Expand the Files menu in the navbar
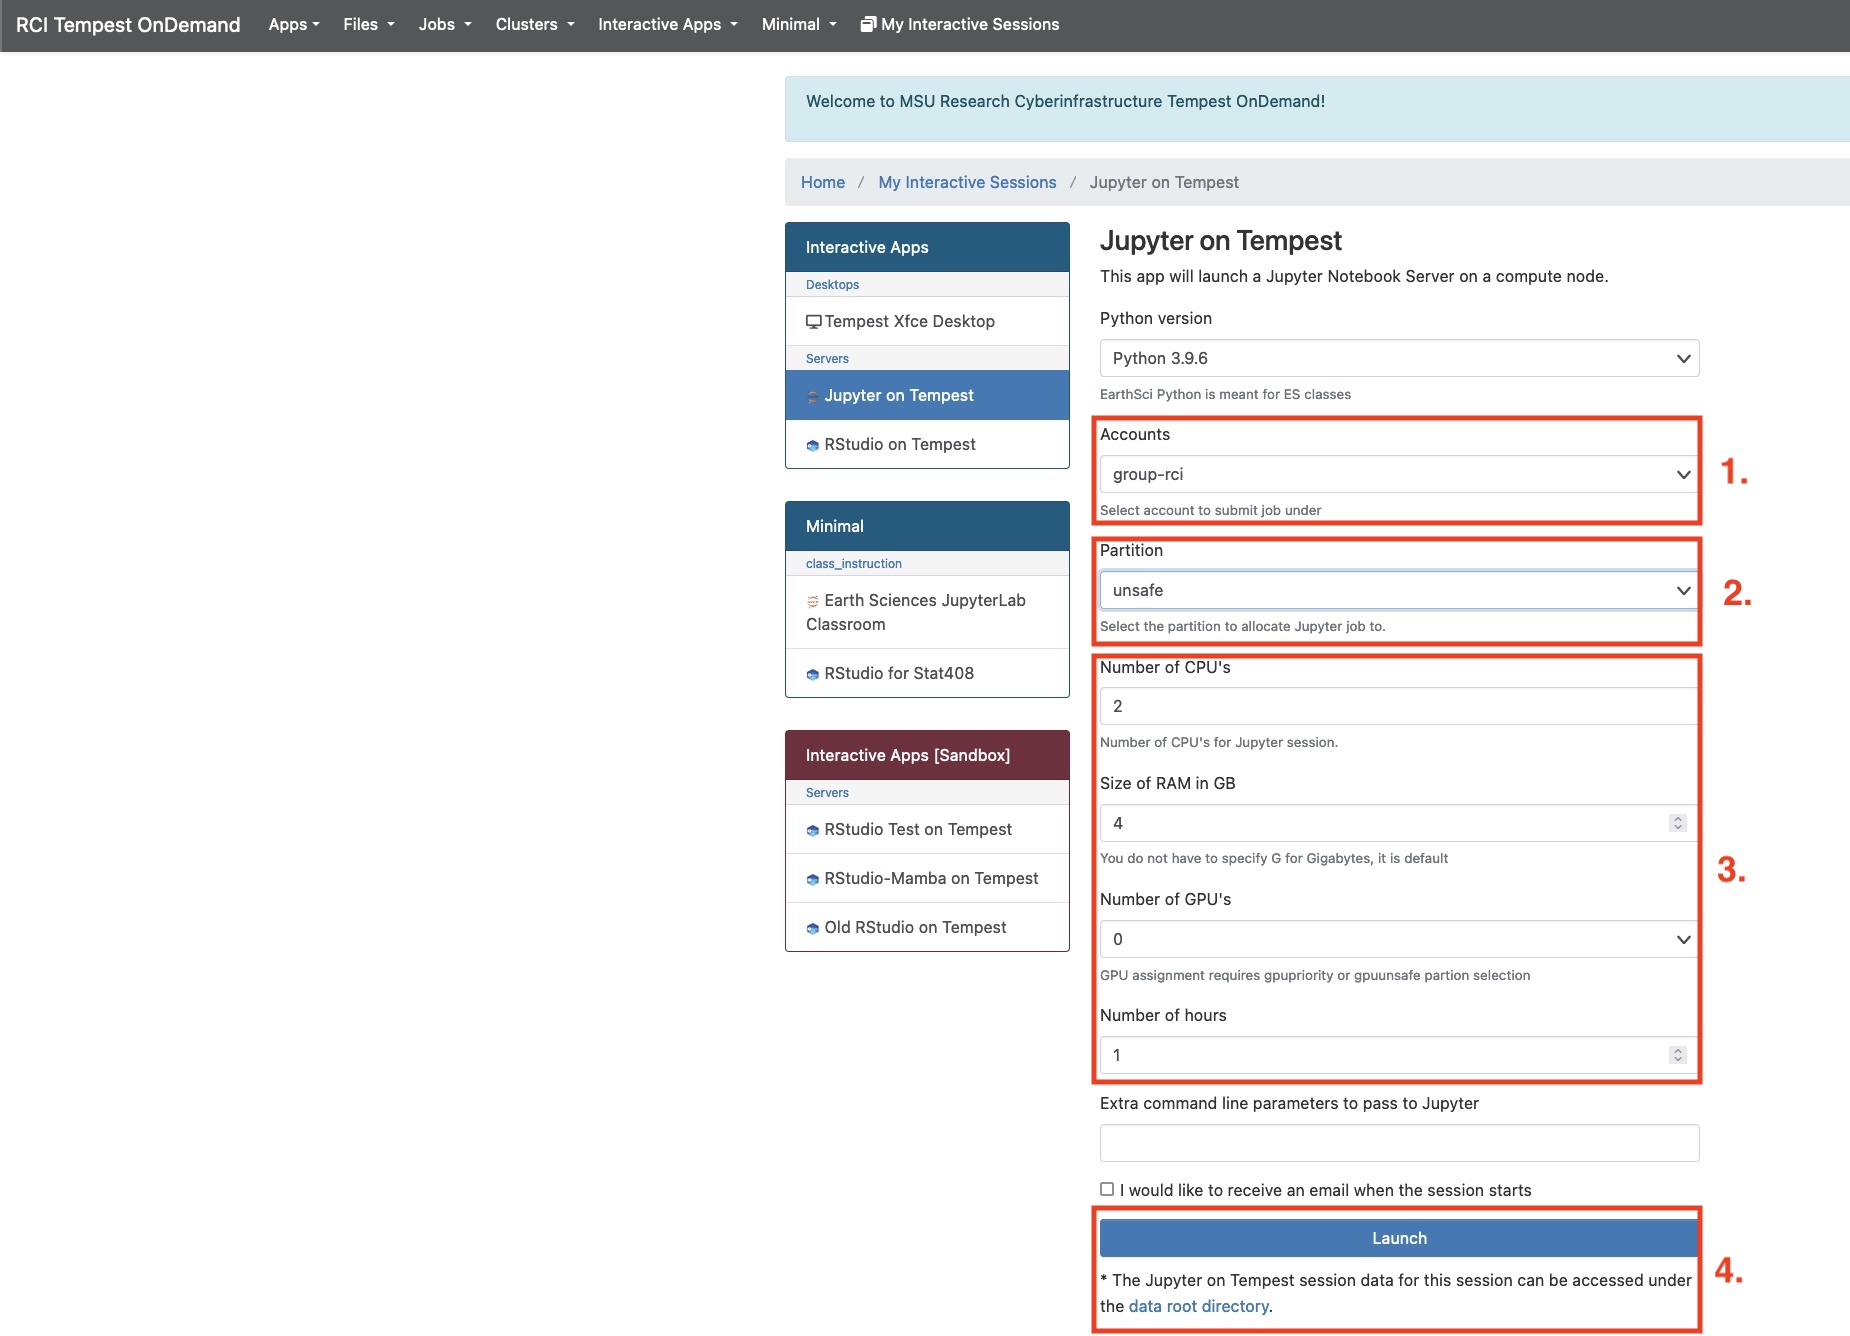This screenshot has width=1850, height=1336. (369, 24)
